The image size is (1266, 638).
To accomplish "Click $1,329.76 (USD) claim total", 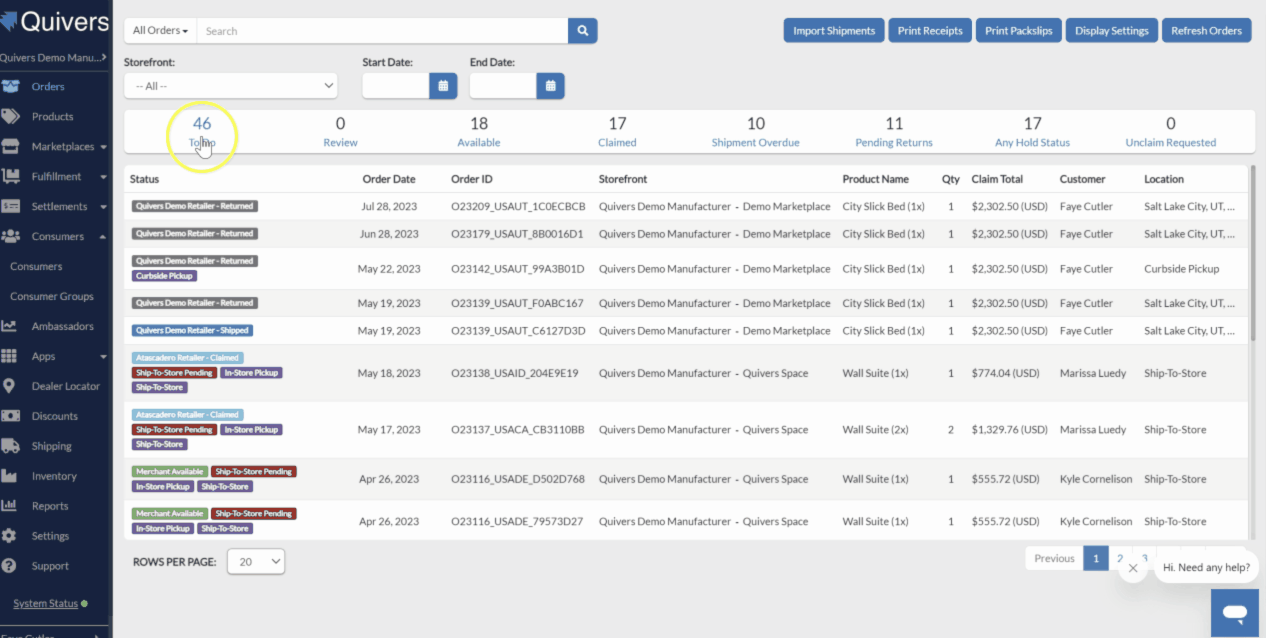I will (x=1012, y=430).
